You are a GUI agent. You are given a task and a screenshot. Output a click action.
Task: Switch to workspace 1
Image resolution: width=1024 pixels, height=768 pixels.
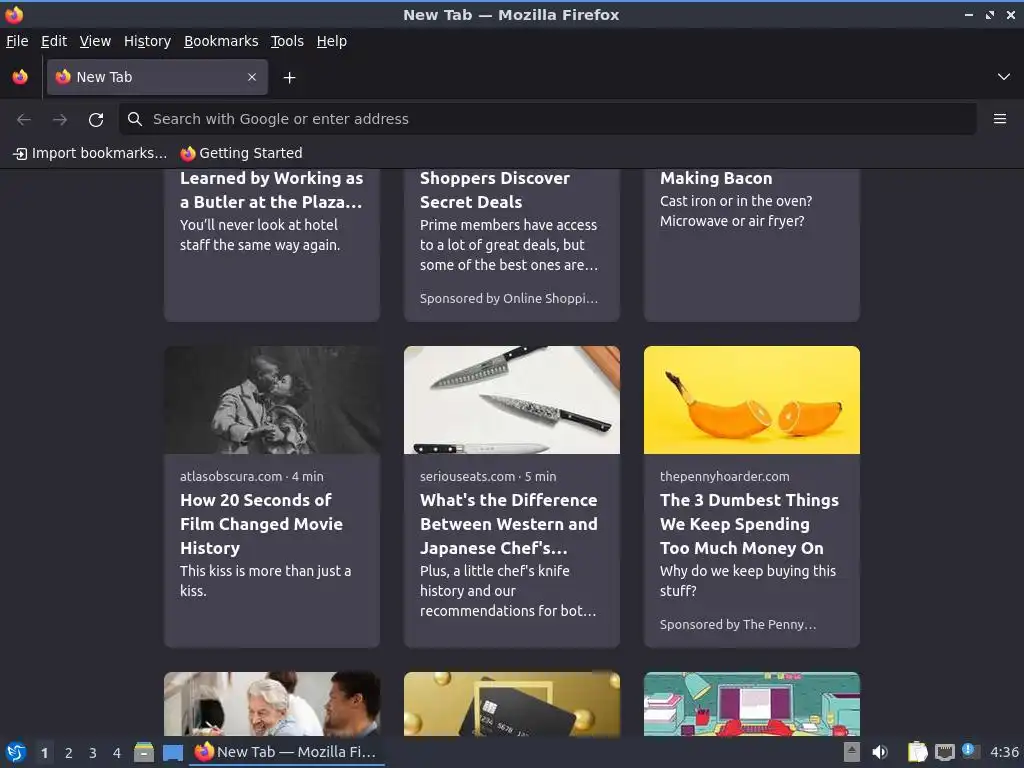[x=44, y=753]
